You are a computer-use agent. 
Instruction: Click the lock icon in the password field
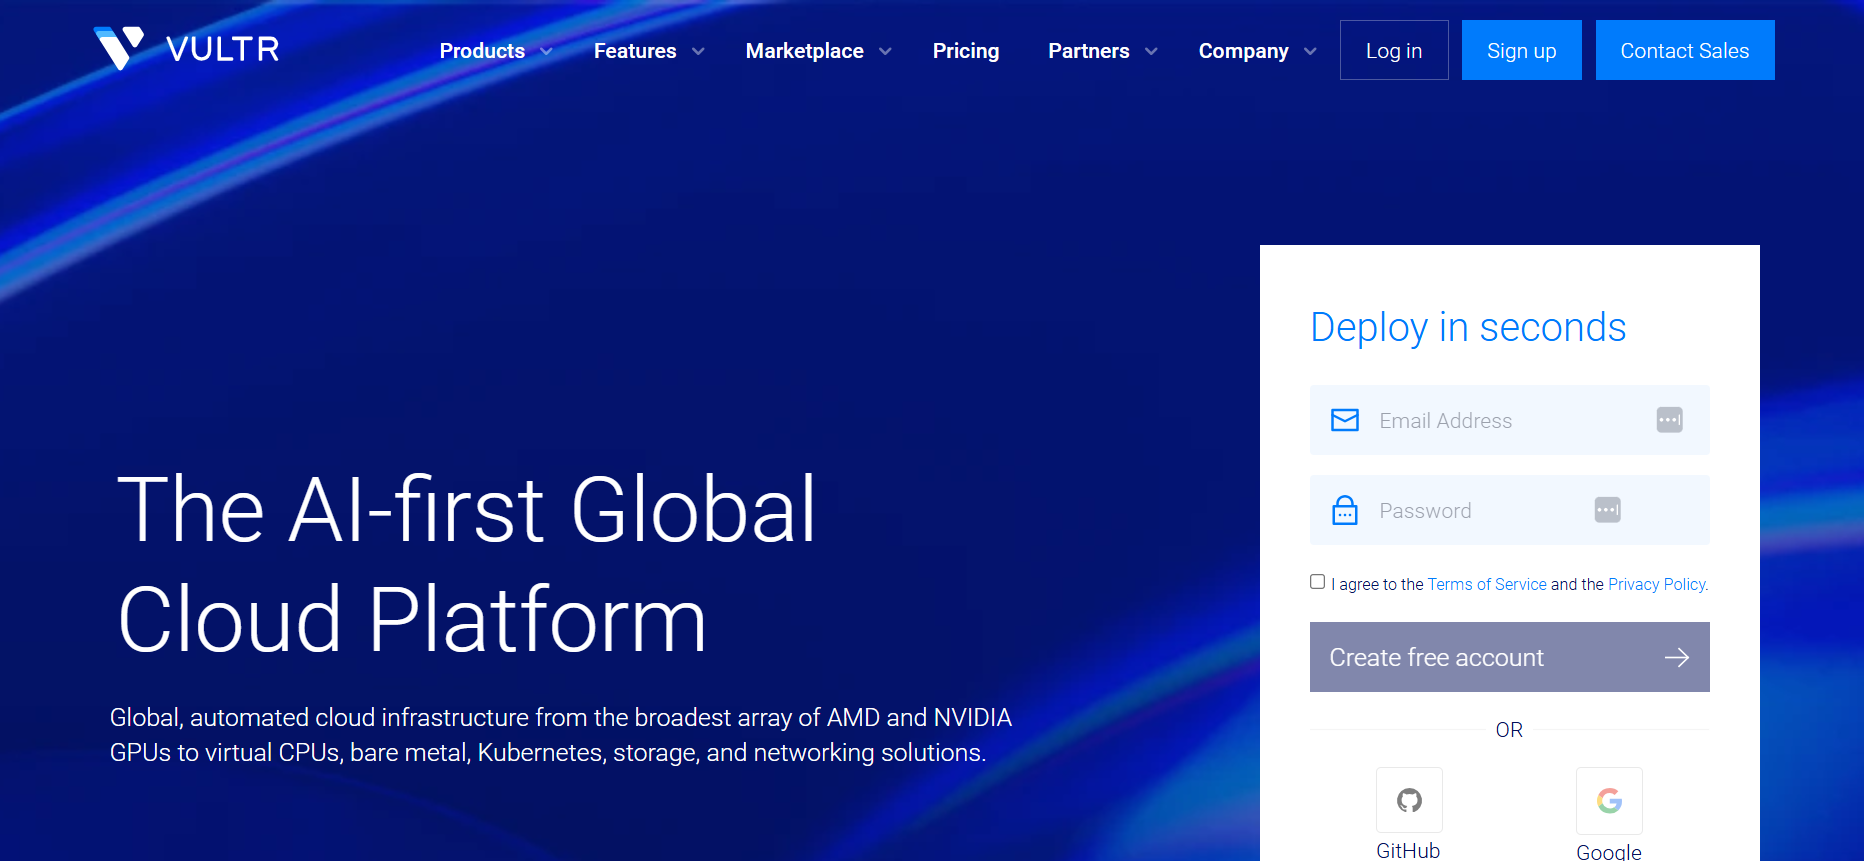coord(1345,510)
